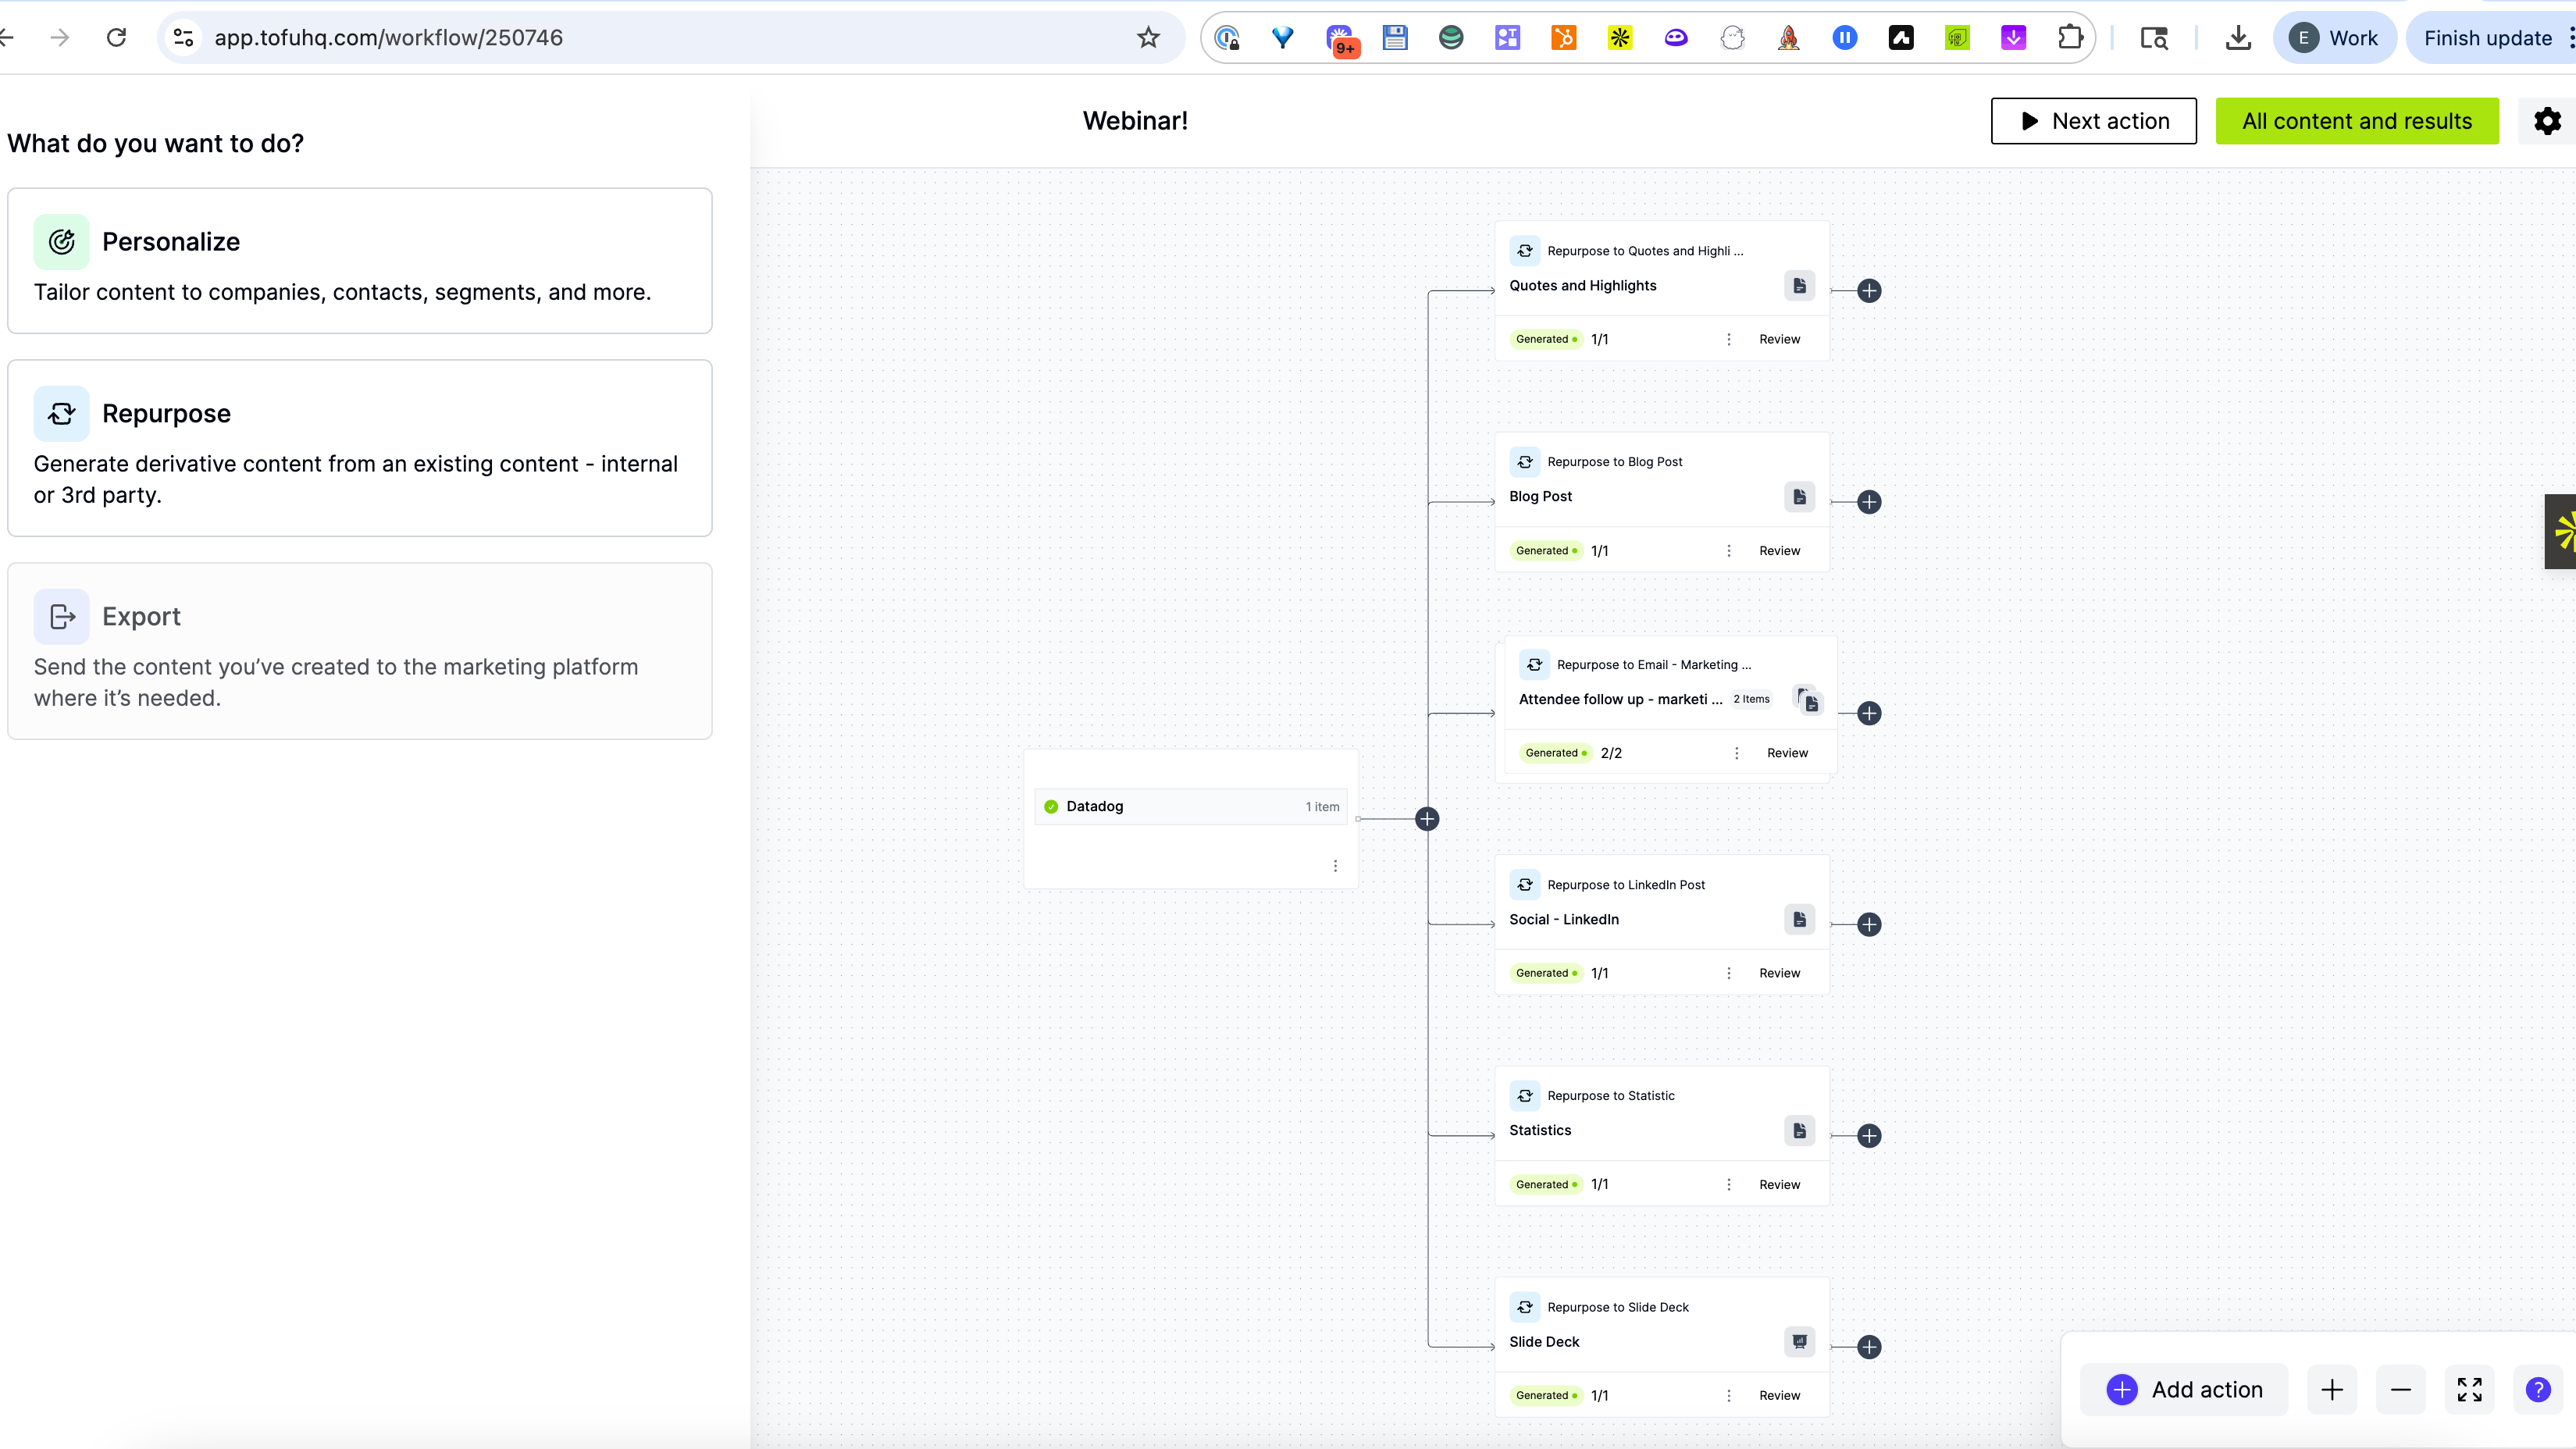Open three-dot menu on Social - LinkedIn node
Screen dimensions: 2576x1449
pyautogui.click(x=1728, y=973)
